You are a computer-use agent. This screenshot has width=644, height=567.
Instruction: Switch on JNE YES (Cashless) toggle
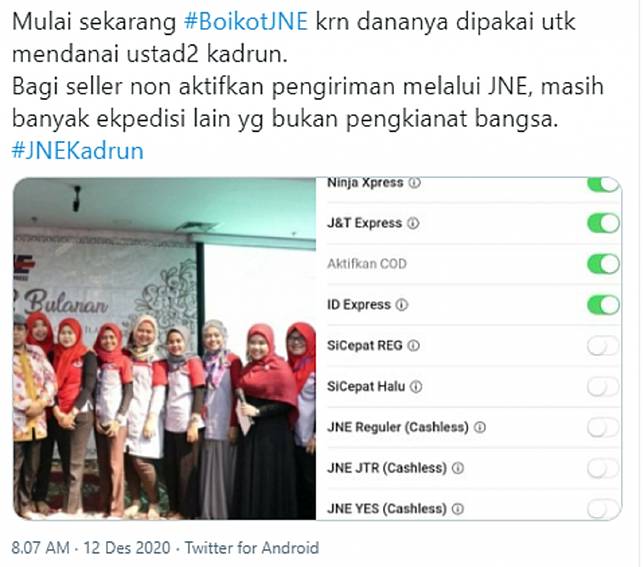(603, 509)
